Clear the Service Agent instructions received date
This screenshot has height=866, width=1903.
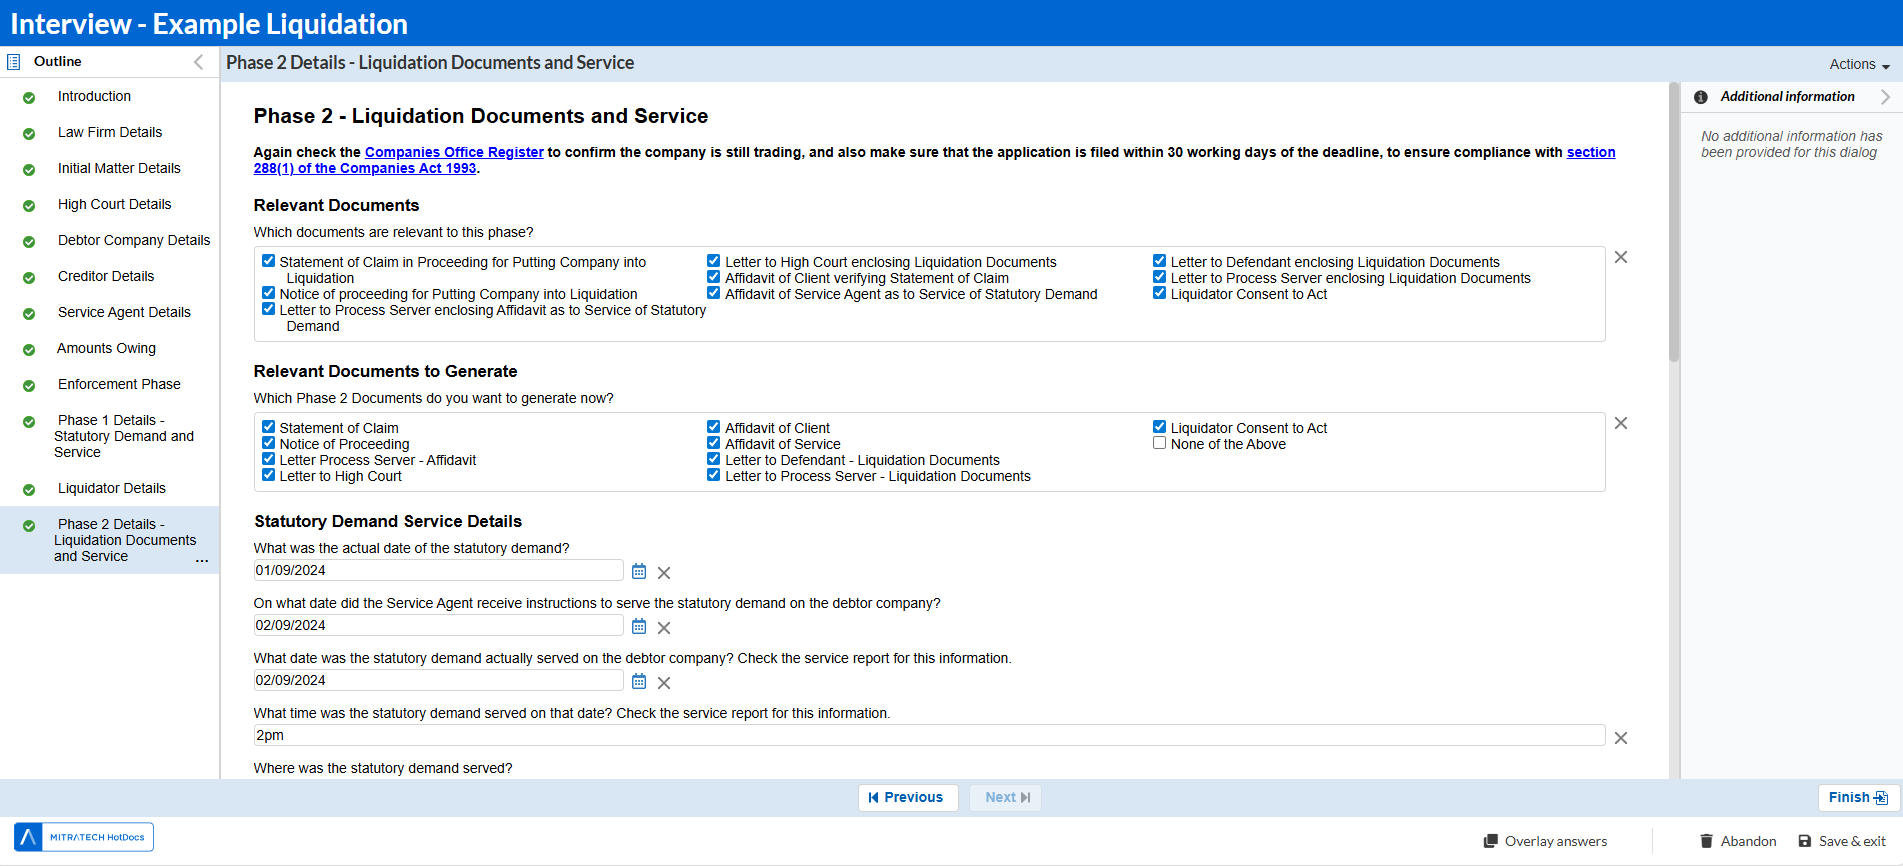pyautogui.click(x=664, y=628)
